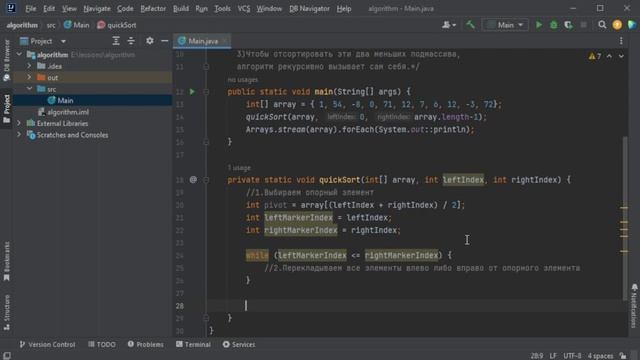
Task: Open the Services tool window
Action: 239,344
